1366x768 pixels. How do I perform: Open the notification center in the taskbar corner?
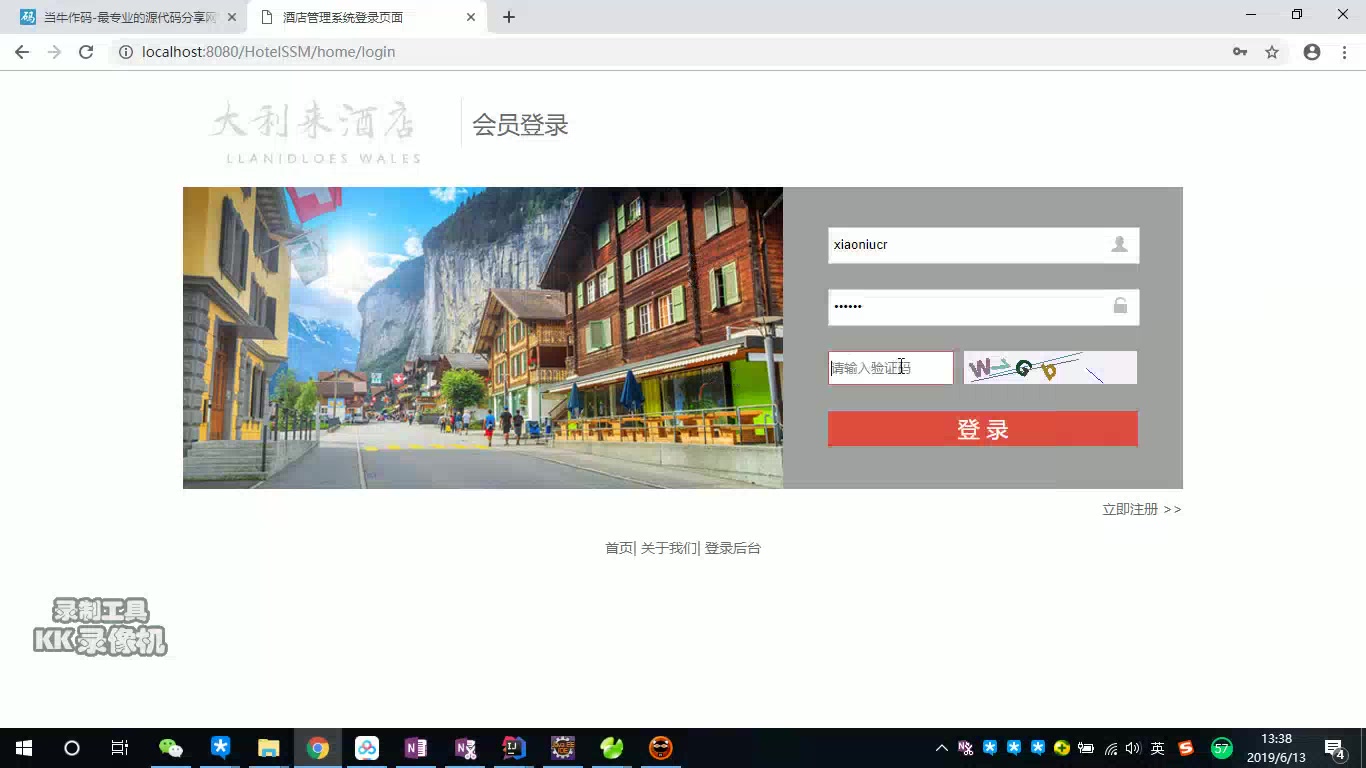click(x=1334, y=748)
